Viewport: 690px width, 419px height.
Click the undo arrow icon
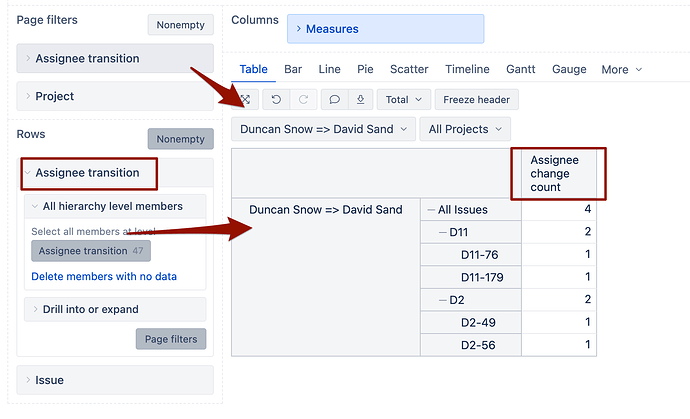(x=277, y=100)
